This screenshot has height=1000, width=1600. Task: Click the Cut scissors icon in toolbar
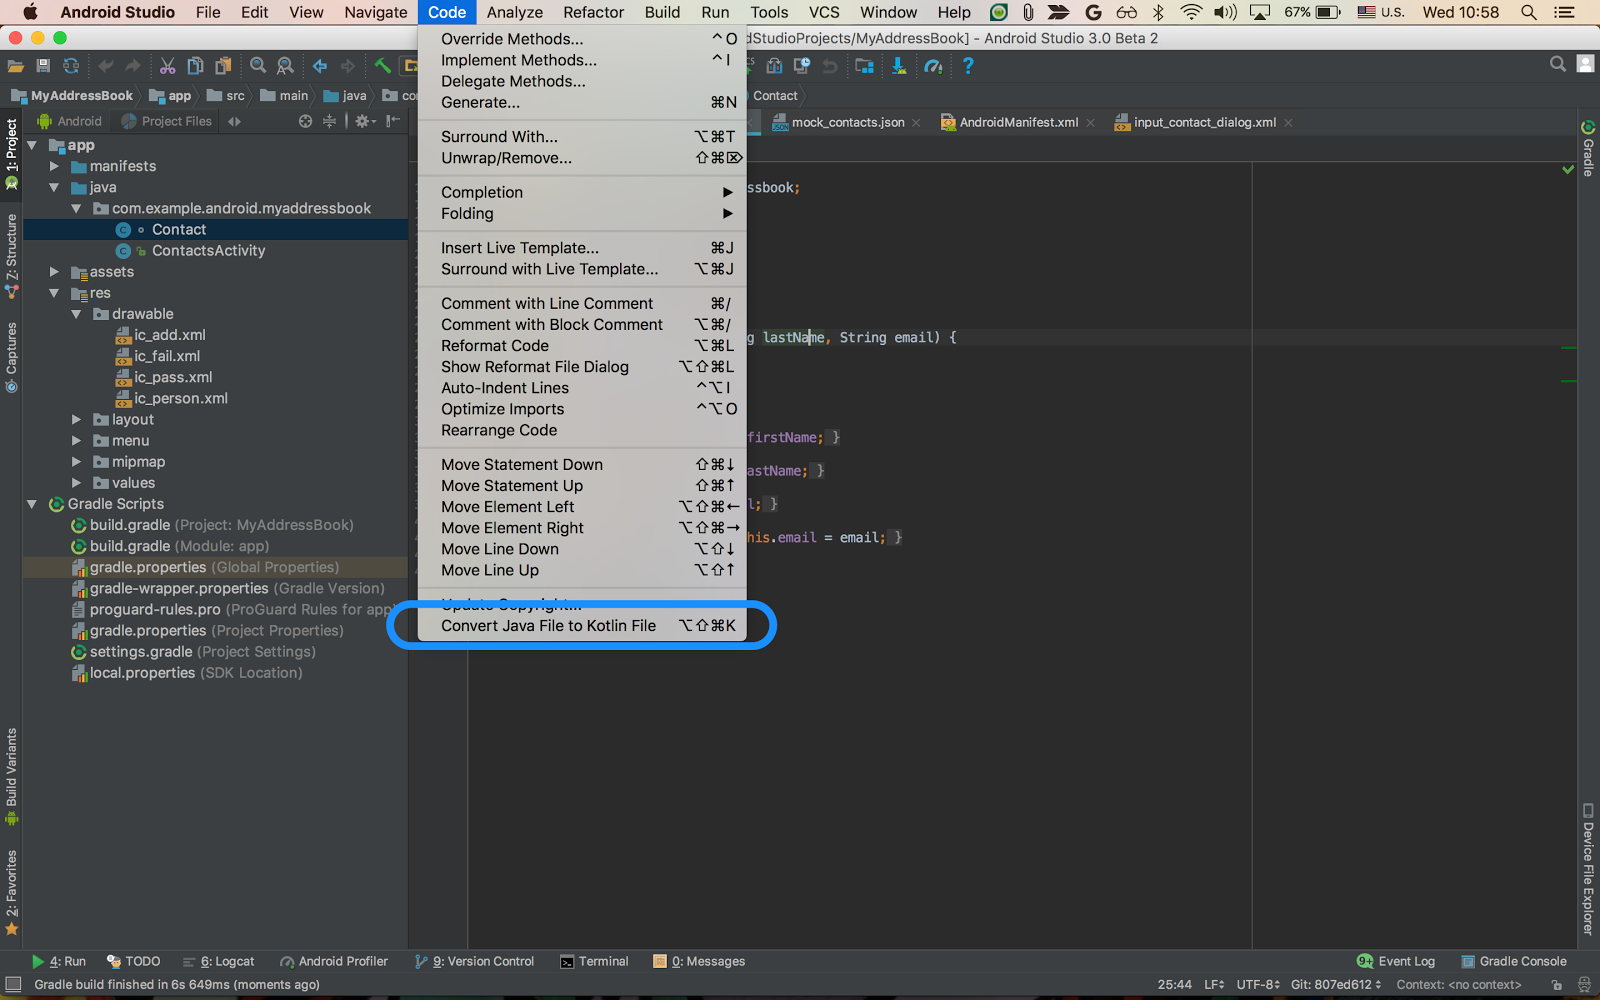[x=167, y=66]
